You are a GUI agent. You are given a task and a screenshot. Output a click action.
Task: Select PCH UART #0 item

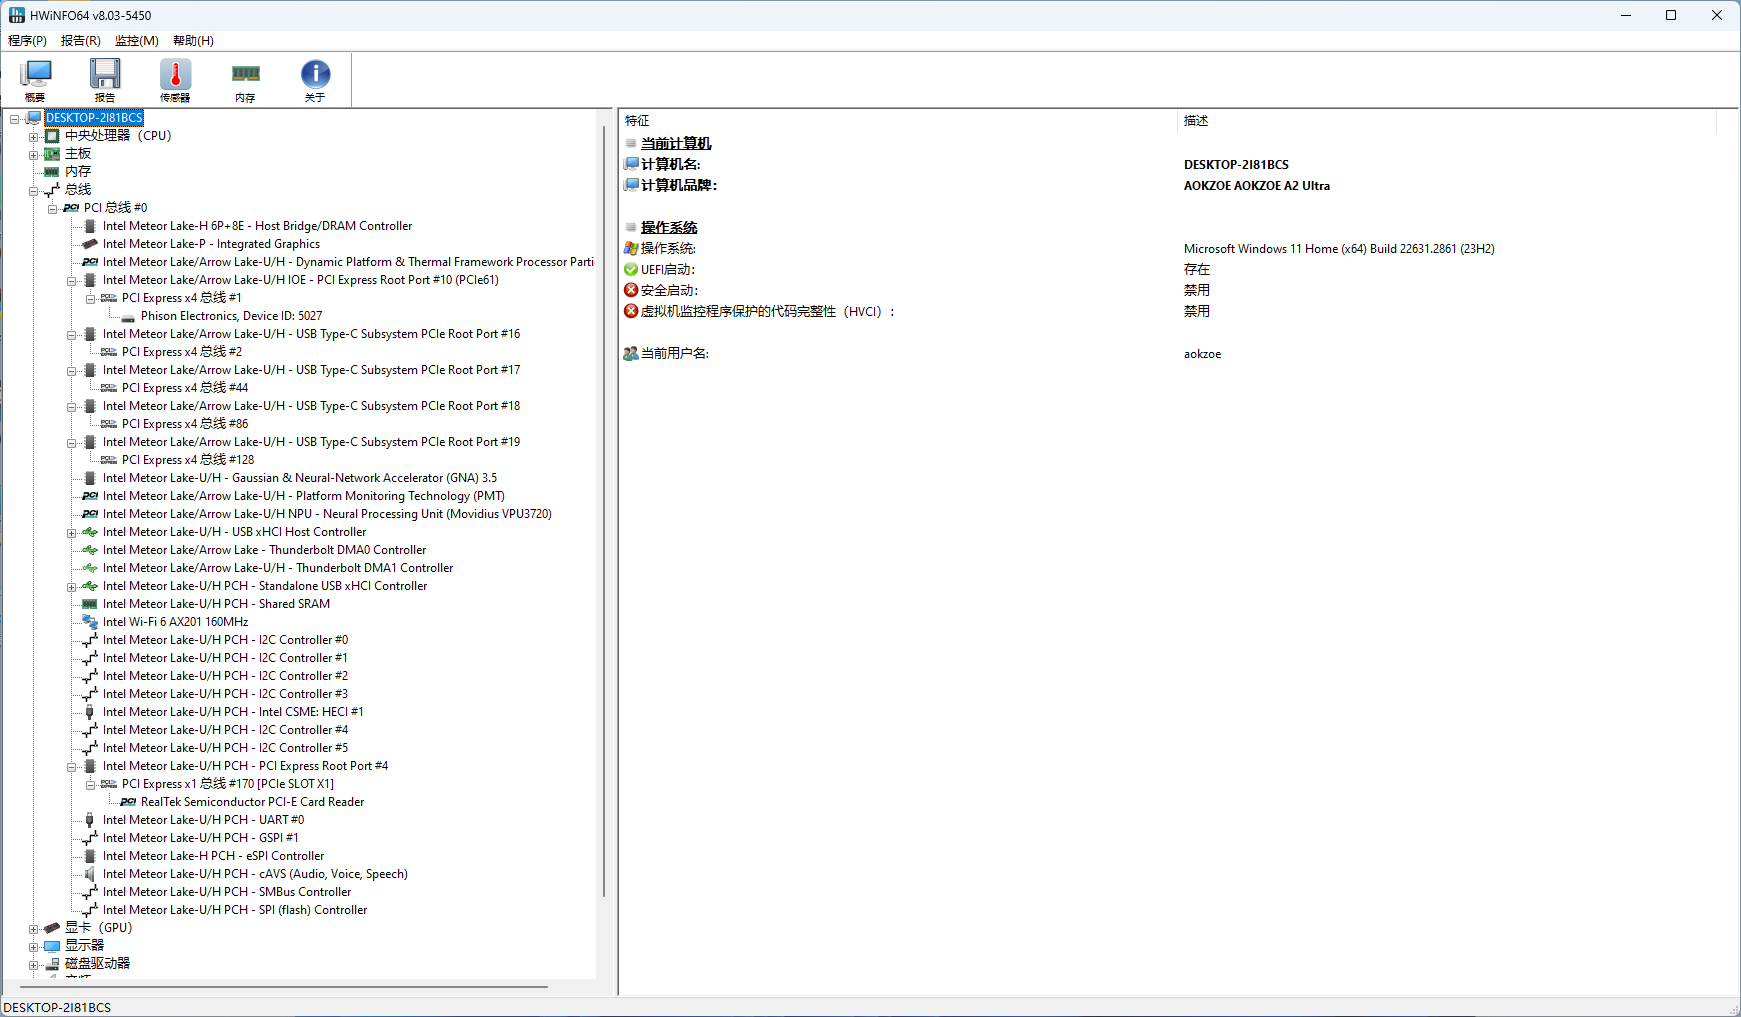tap(203, 820)
